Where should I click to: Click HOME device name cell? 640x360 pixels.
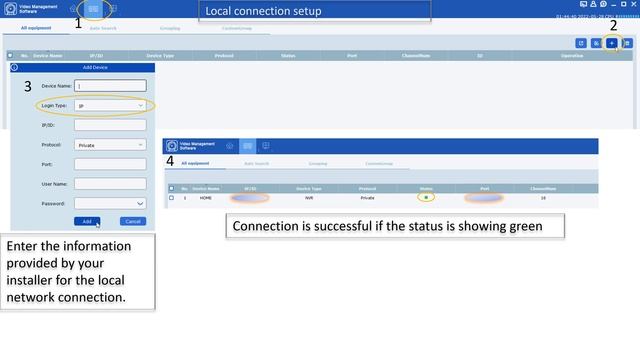click(x=206, y=198)
